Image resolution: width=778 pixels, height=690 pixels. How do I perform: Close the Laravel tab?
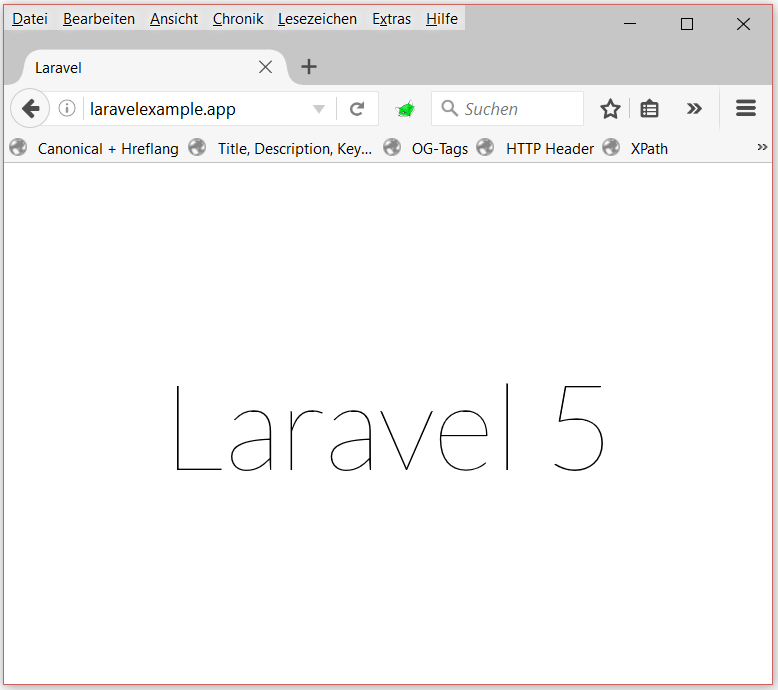[265, 67]
